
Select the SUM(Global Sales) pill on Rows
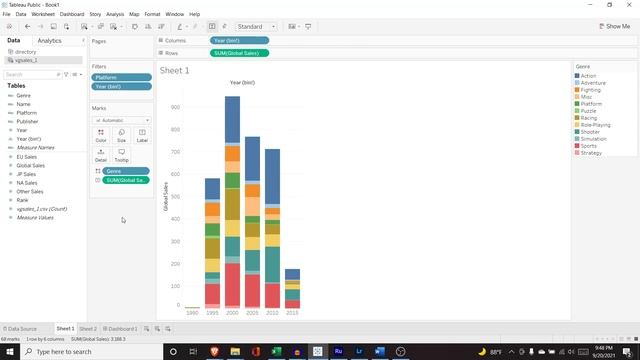tap(239, 53)
